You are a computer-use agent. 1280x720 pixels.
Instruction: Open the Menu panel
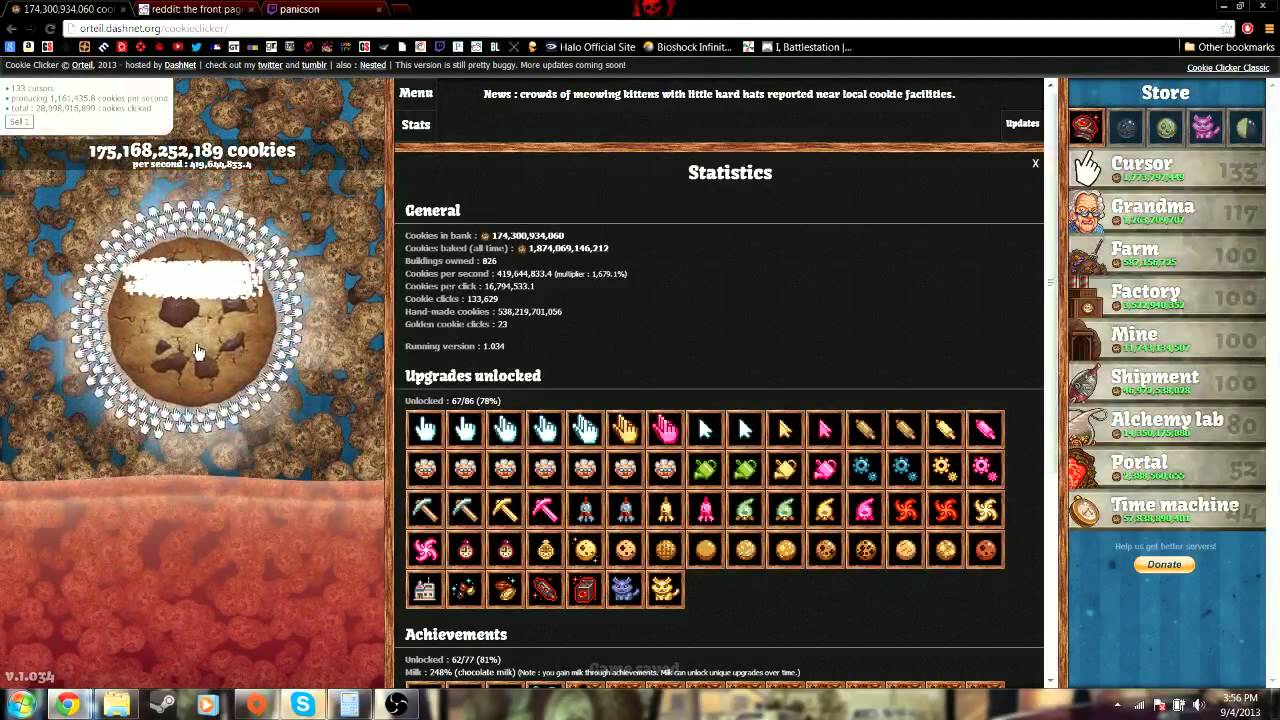point(416,93)
